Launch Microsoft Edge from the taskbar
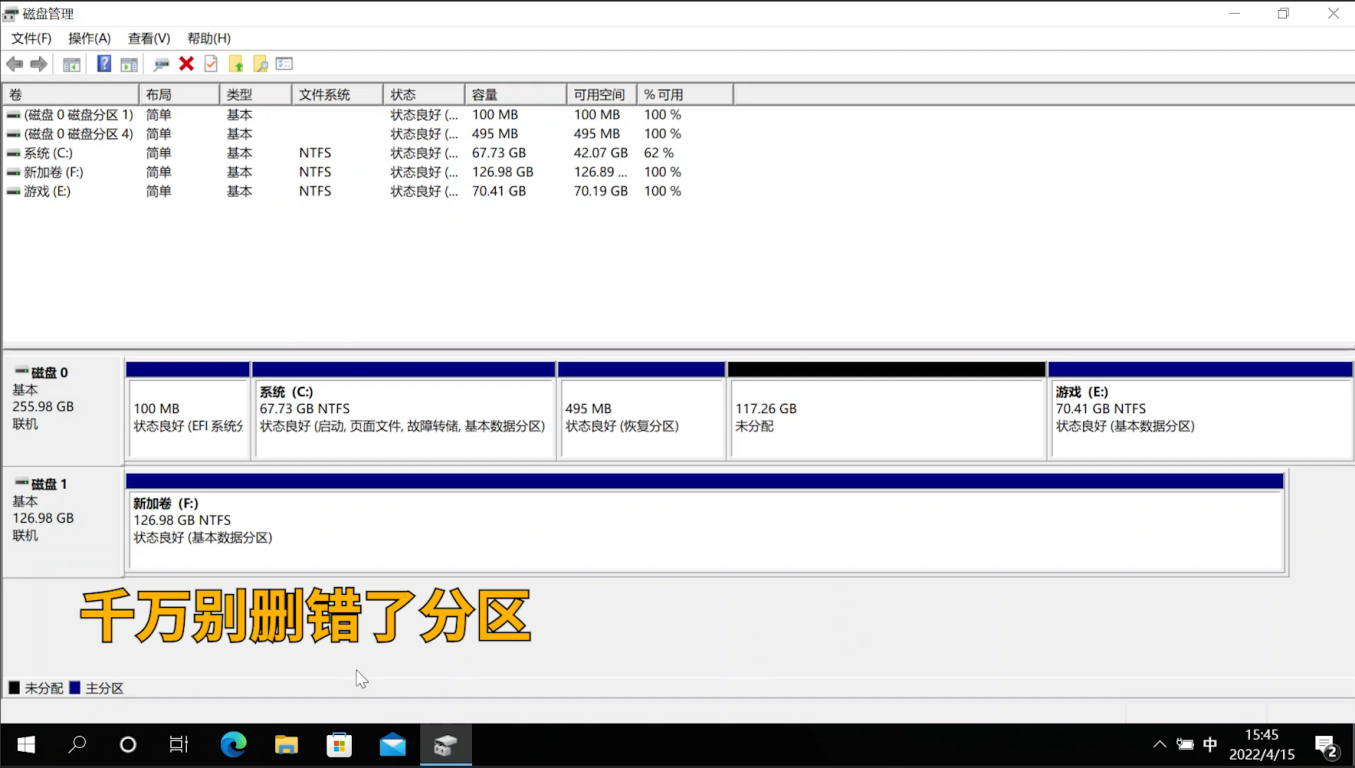 pyautogui.click(x=234, y=745)
